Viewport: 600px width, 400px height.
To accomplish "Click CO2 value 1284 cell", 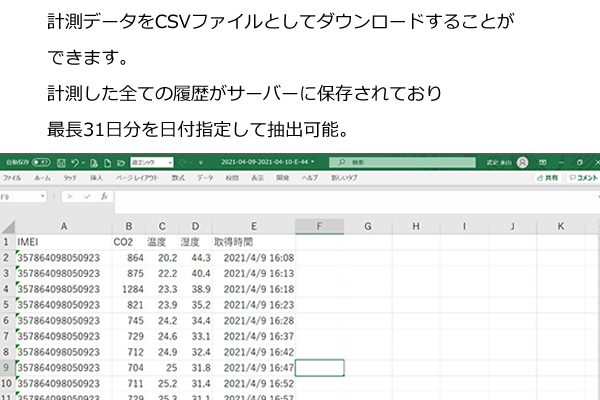I will [x=129, y=289].
